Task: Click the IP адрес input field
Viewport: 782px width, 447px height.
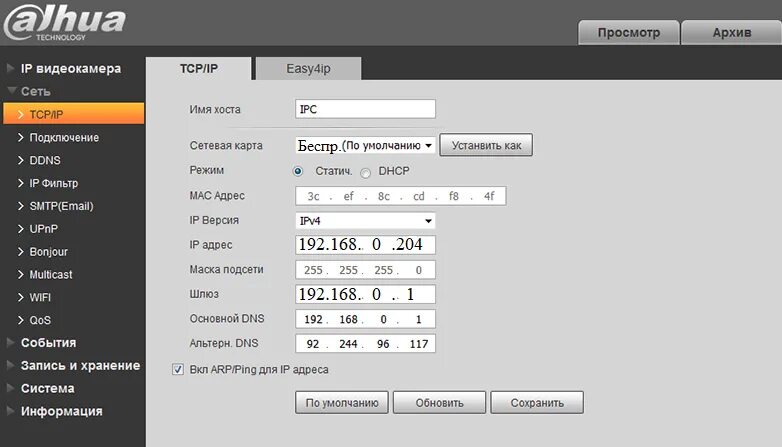Action: 365,244
